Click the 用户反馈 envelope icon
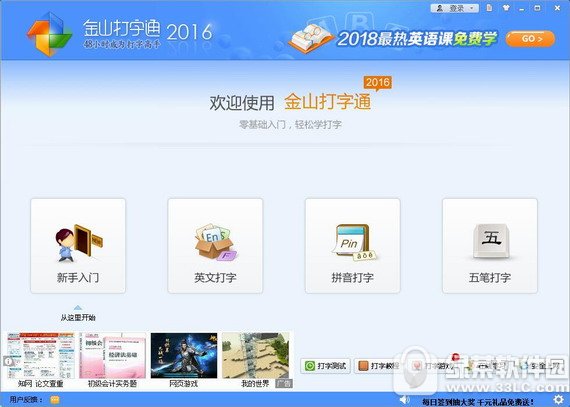 click(x=55, y=400)
